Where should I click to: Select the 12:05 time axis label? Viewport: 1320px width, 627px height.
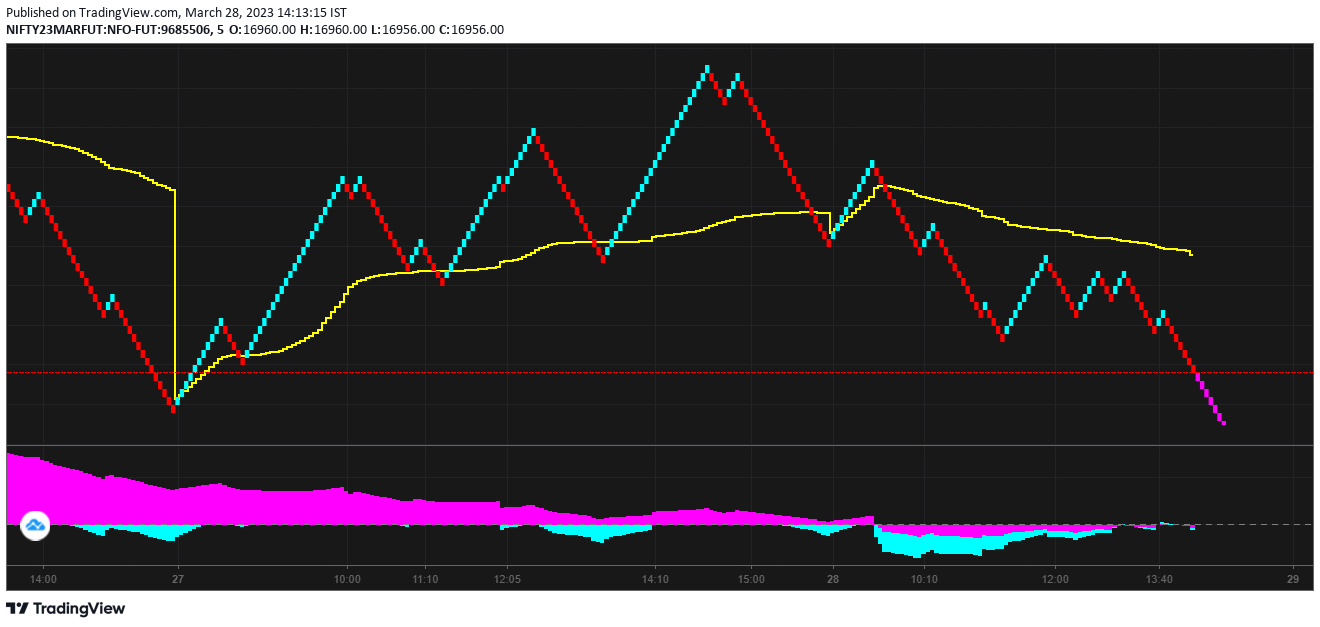(x=507, y=579)
